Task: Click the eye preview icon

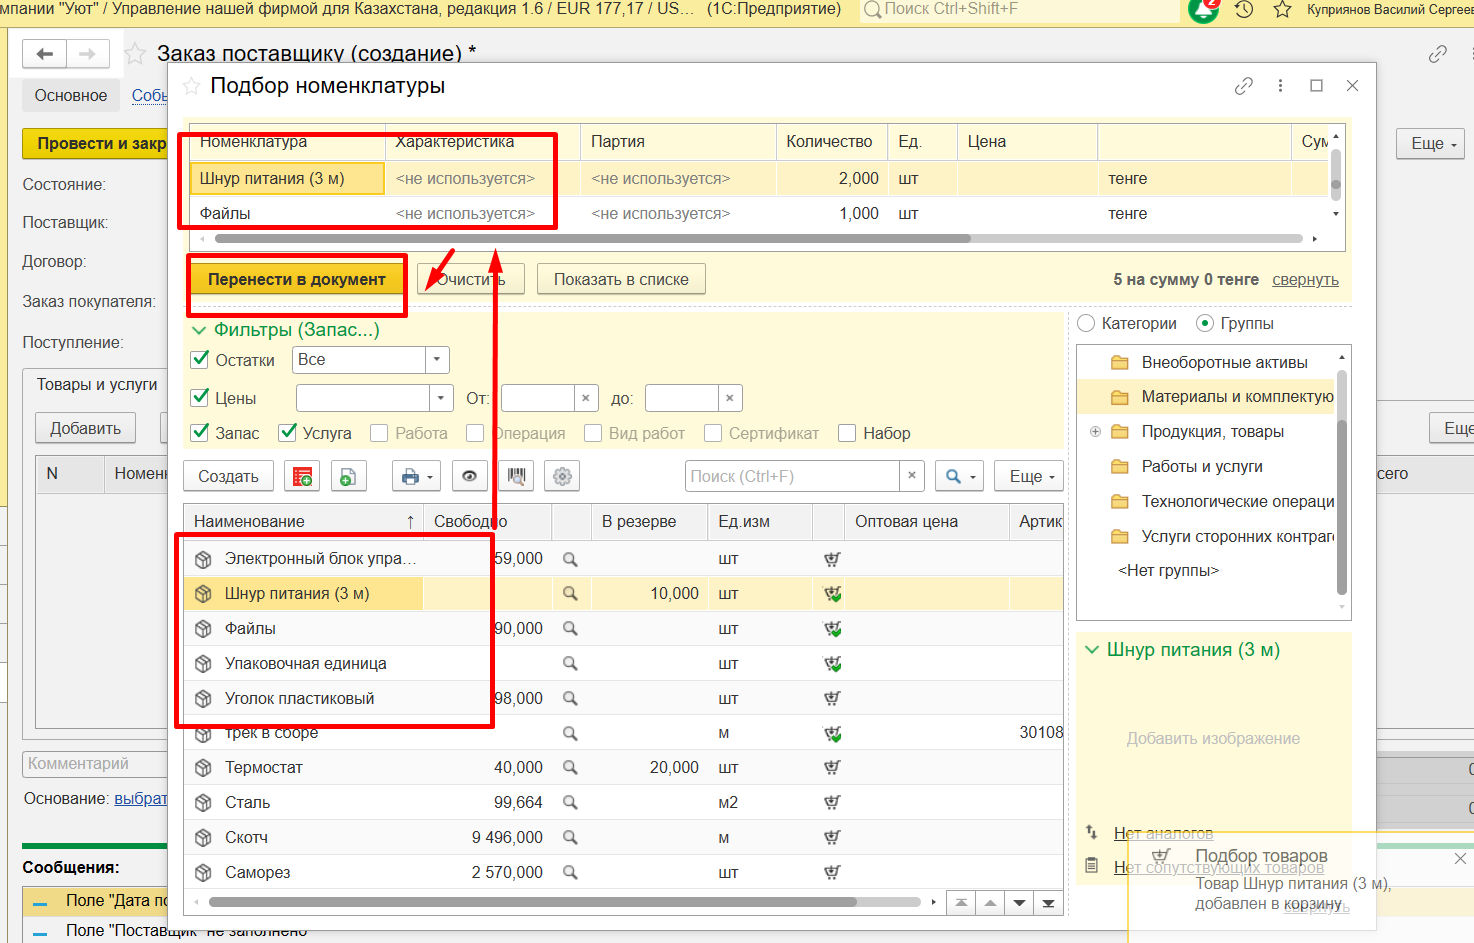Action: 469,477
